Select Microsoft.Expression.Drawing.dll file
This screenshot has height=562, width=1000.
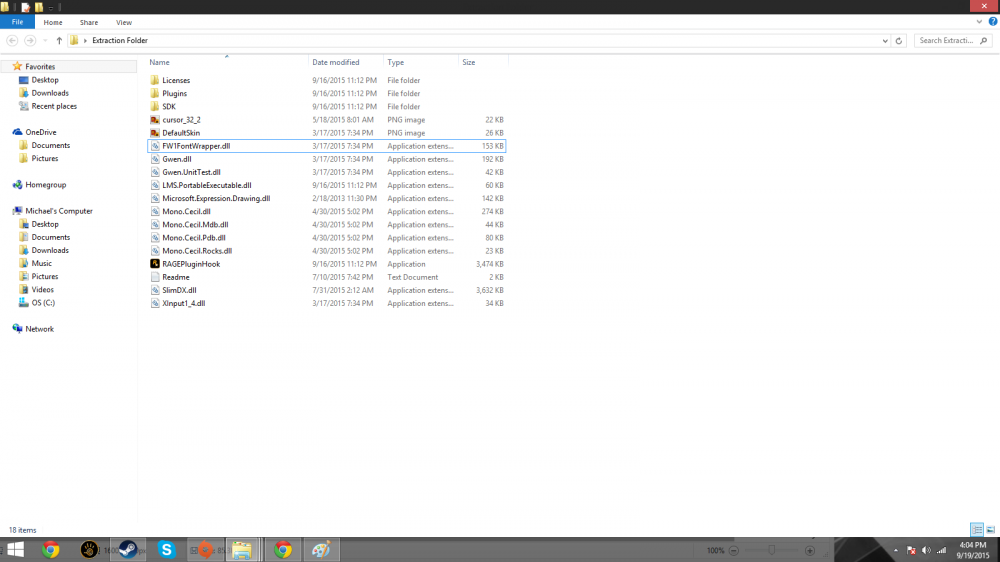[x=216, y=198]
